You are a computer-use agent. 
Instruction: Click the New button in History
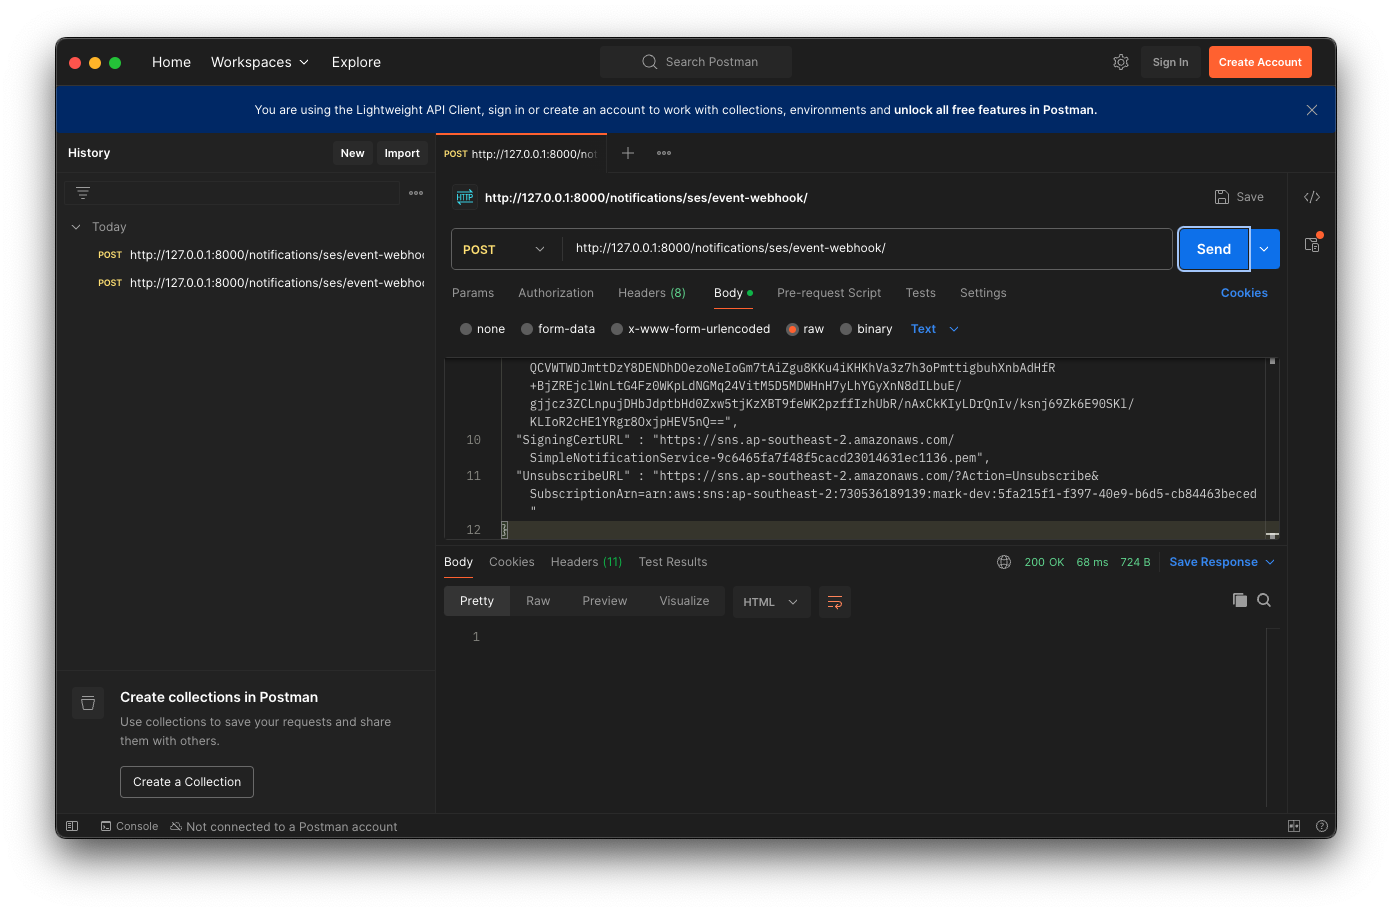[x=352, y=153]
